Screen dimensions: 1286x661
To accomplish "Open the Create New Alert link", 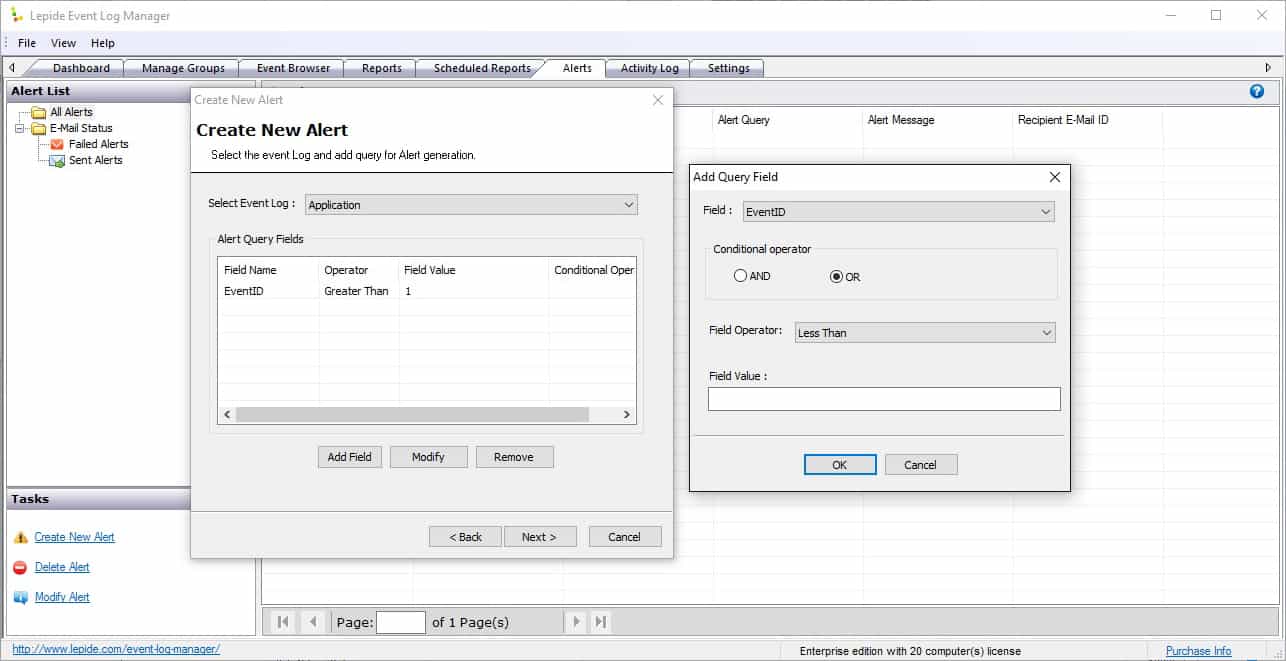I will coord(75,538).
